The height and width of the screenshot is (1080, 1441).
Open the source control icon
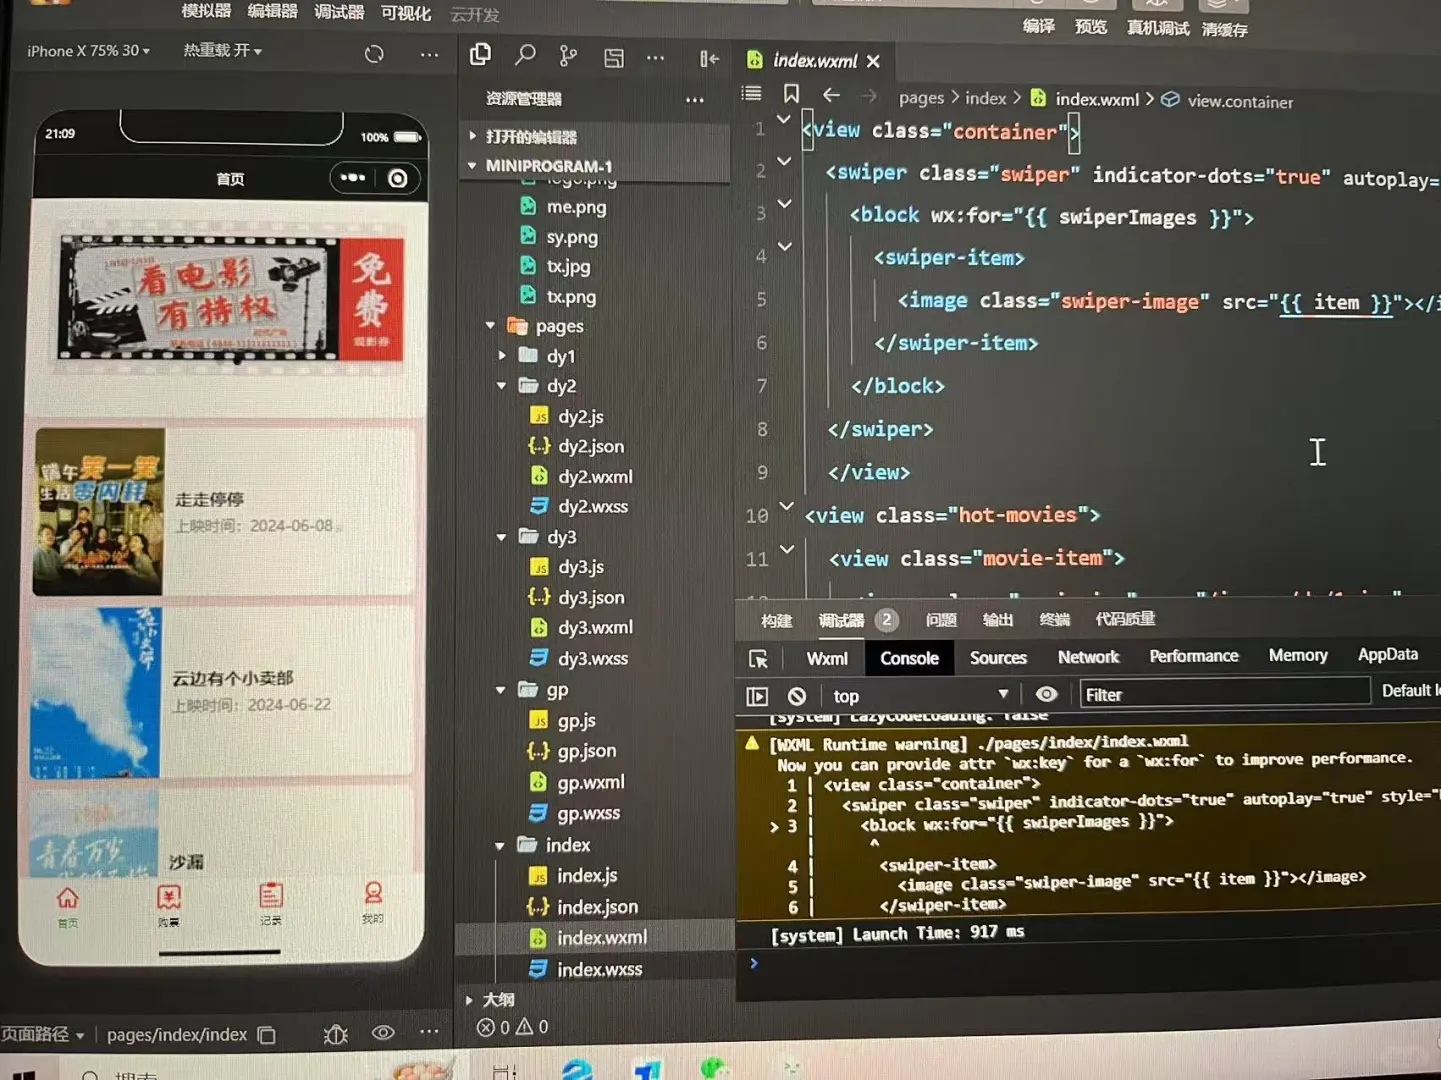[x=568, y=56]
